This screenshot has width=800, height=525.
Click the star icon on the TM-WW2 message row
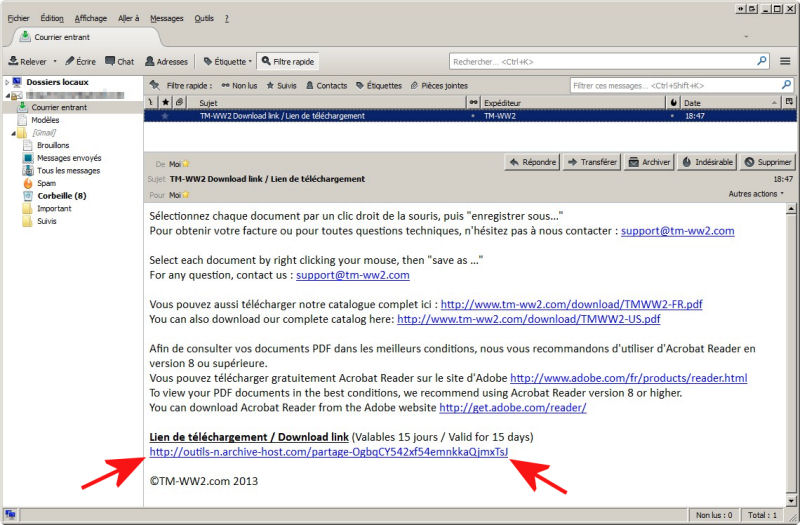pyautogui.click(x=165, y=116)
